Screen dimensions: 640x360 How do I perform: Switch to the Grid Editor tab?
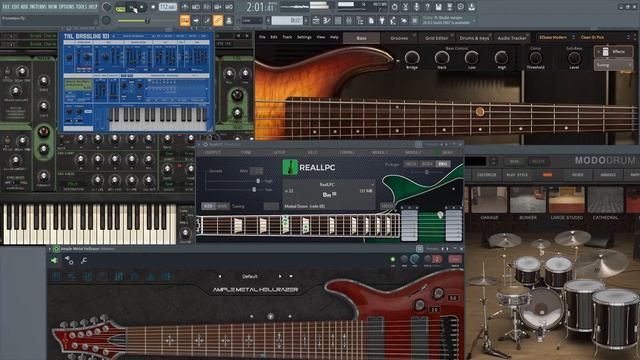coord(436,38)
